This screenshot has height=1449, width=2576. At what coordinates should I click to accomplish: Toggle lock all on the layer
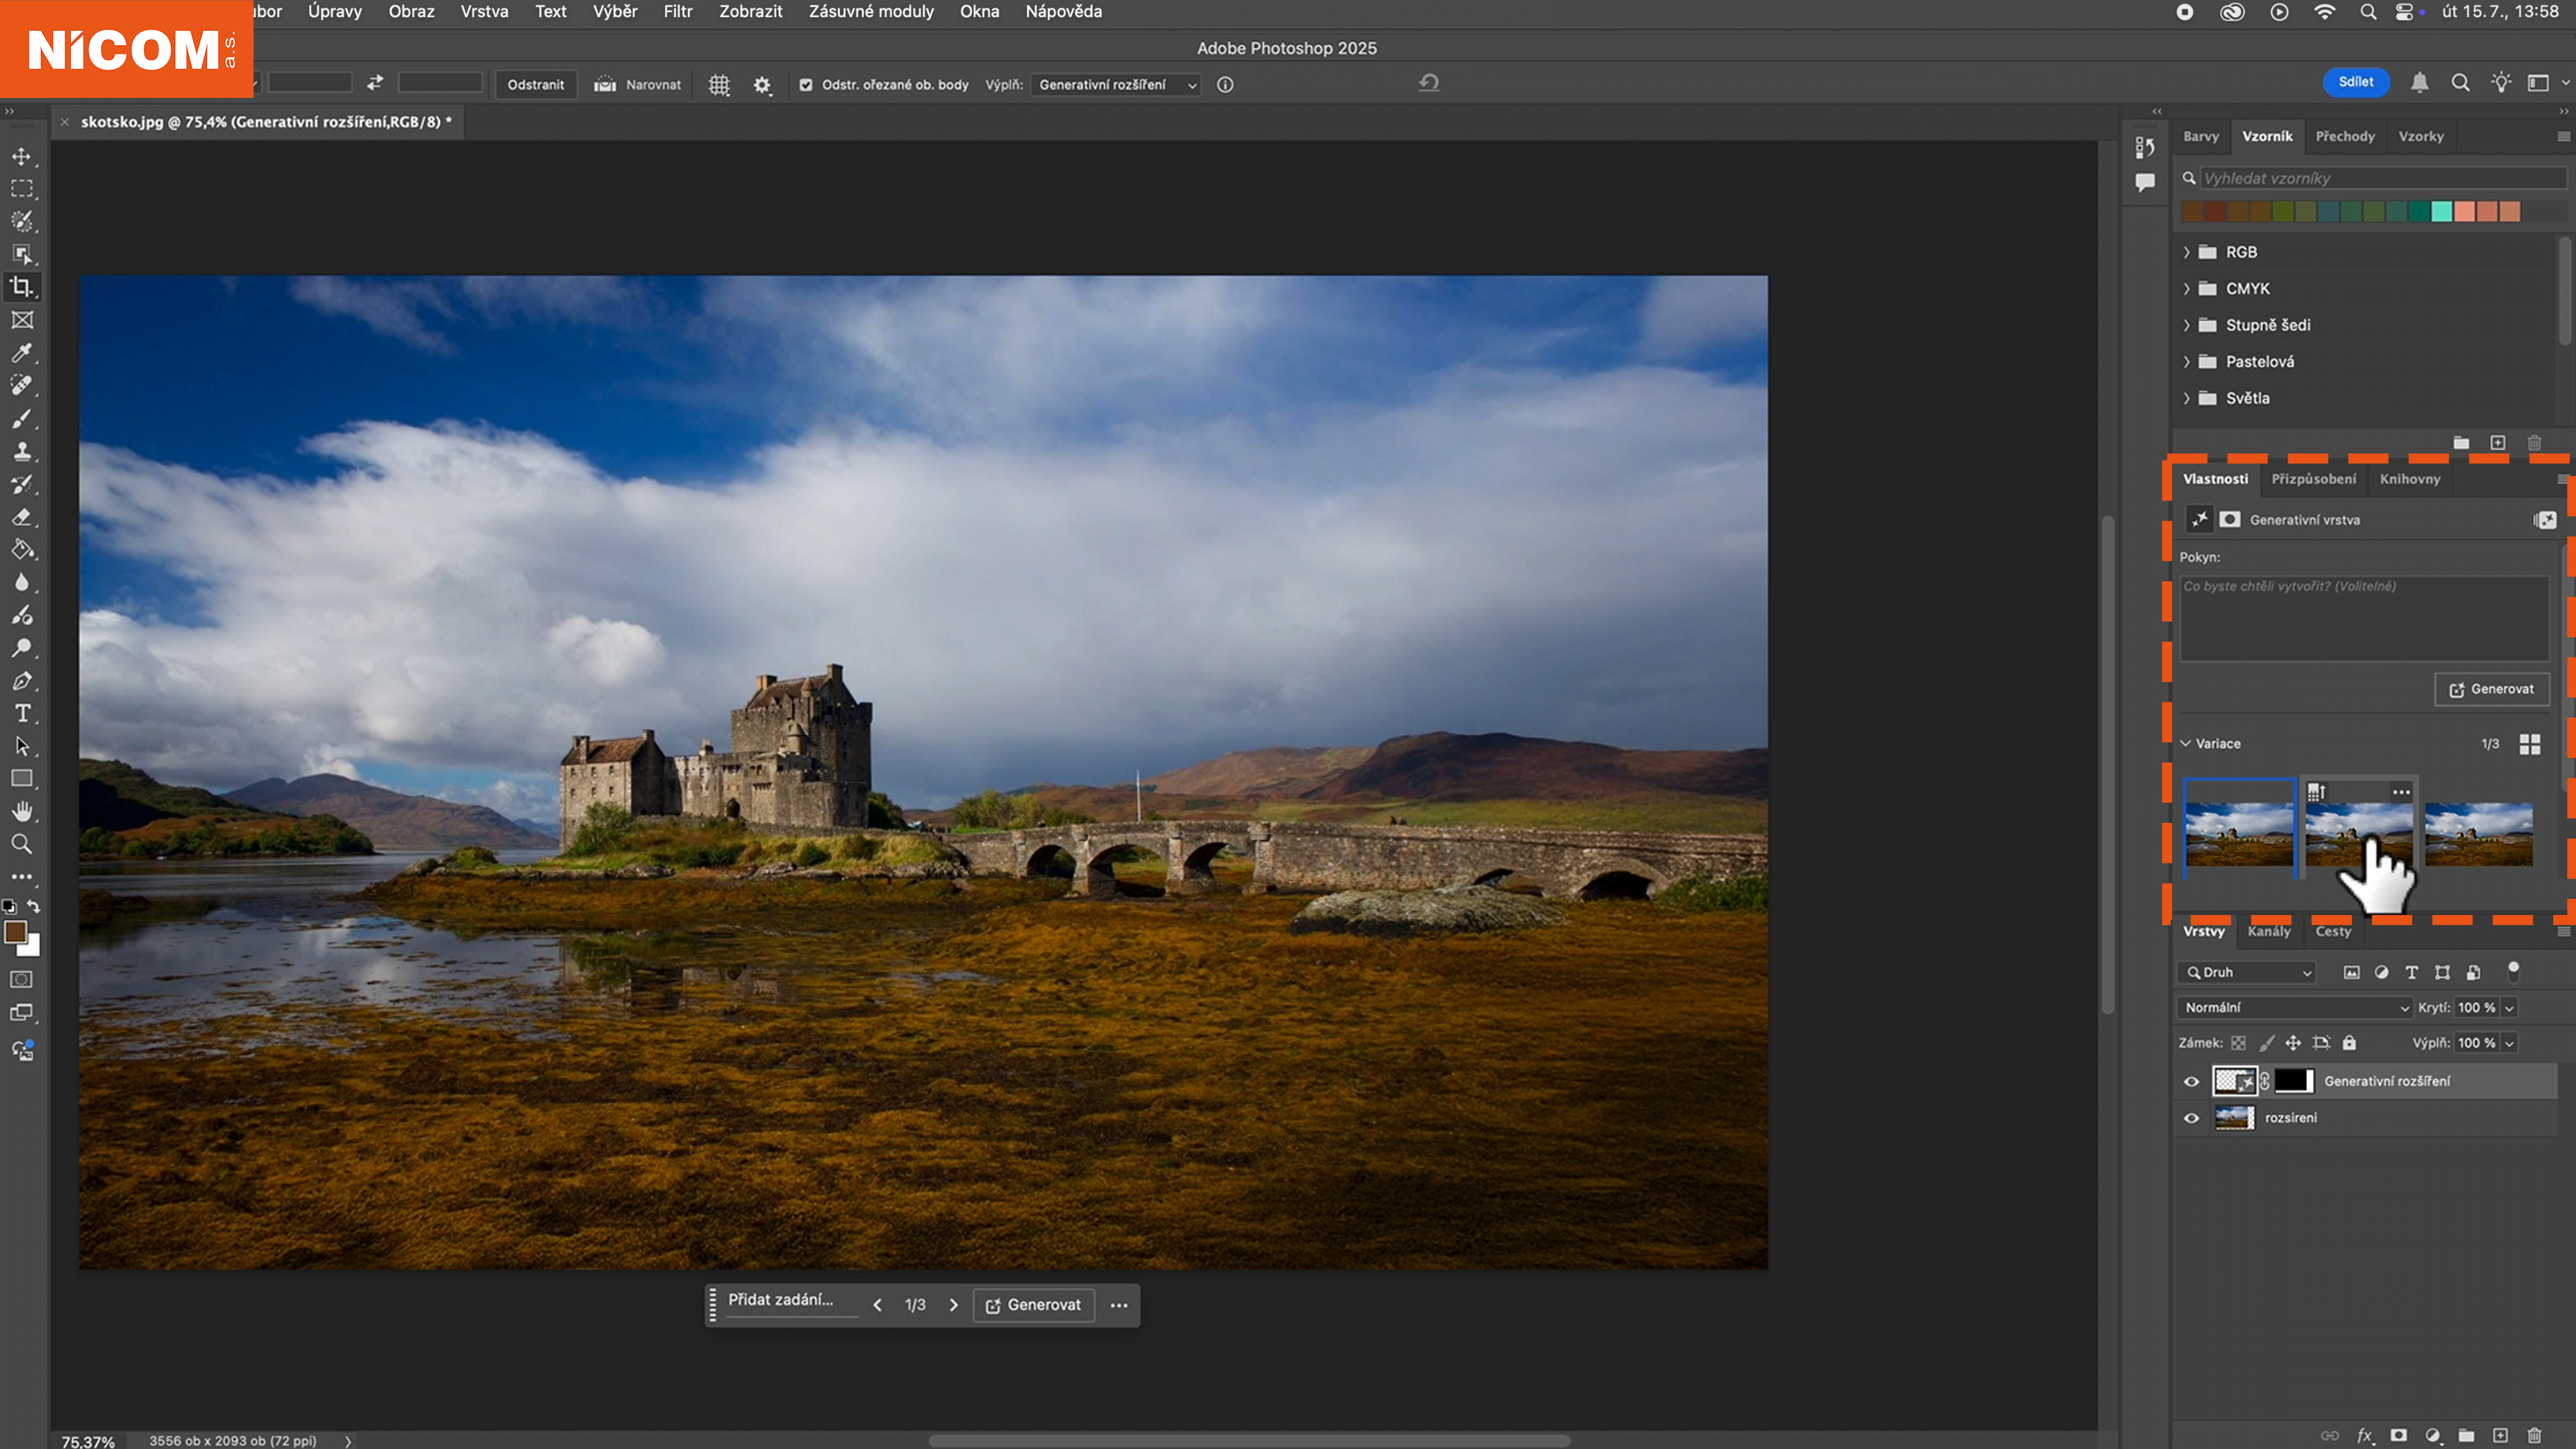tap(2350, 1043)
